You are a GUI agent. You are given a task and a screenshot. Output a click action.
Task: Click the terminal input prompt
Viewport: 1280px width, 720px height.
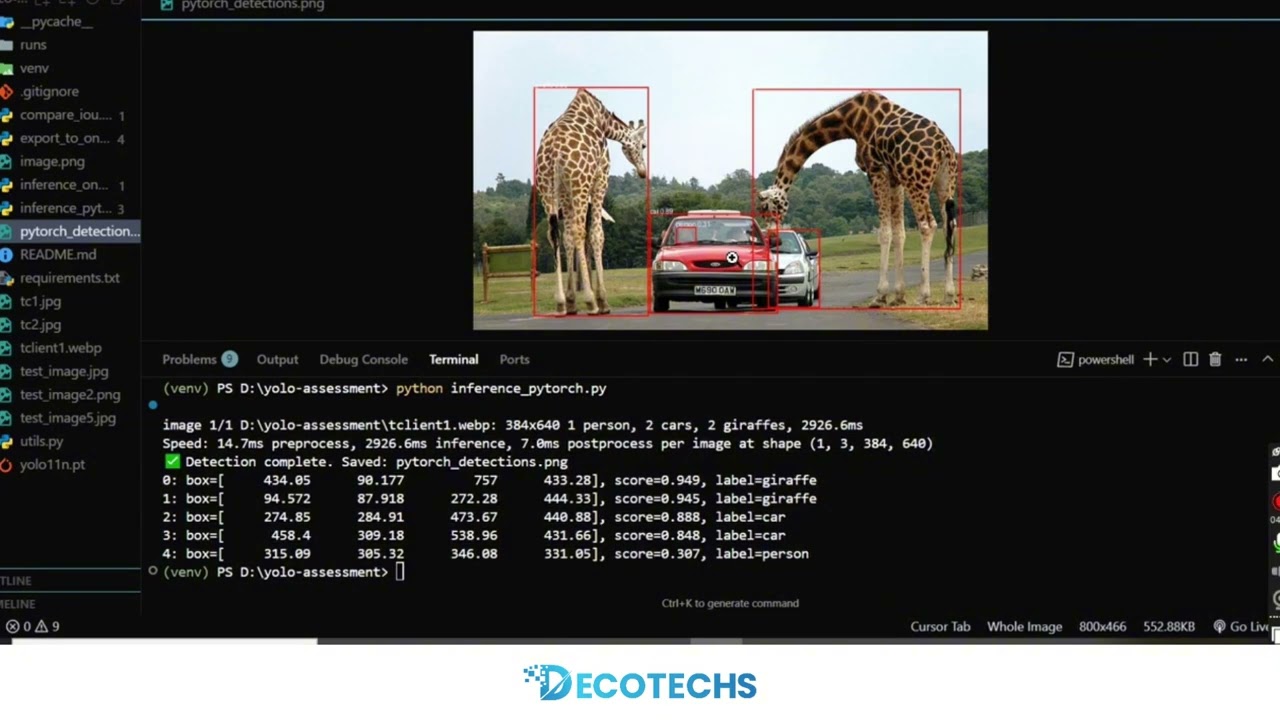(x=400, y=572)
